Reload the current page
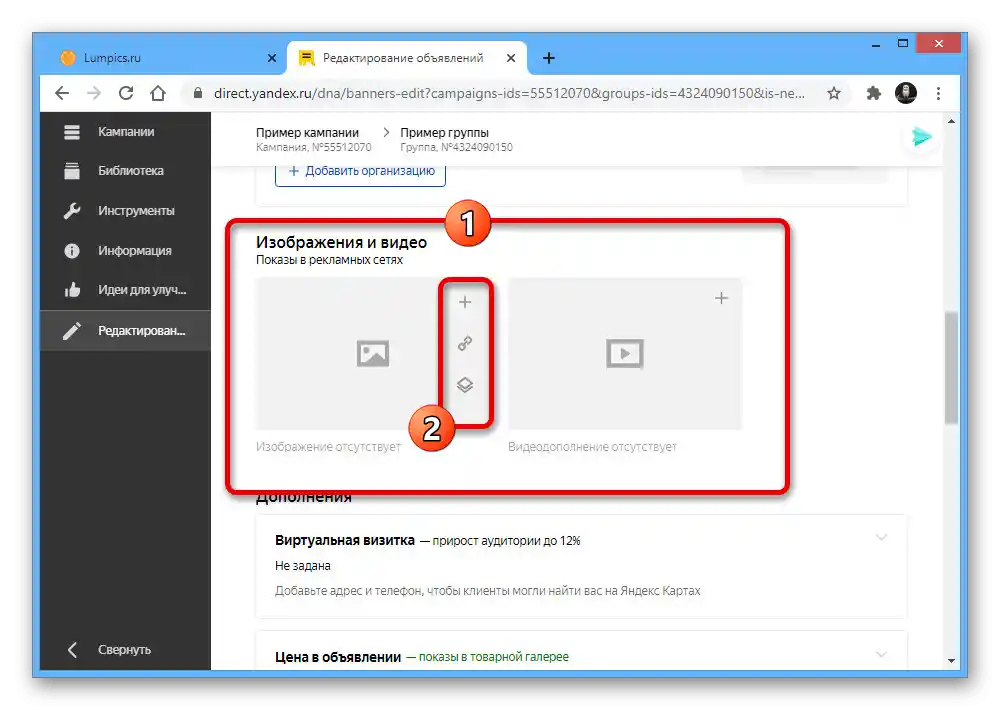The image size is (1000, 710). [126, 93]
